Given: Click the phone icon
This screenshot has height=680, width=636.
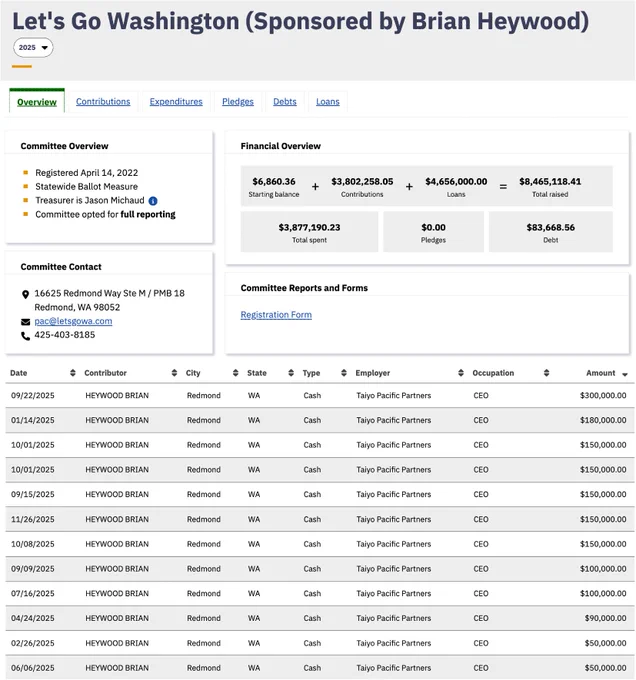Looking at the screenshot, I should point(26,336).
